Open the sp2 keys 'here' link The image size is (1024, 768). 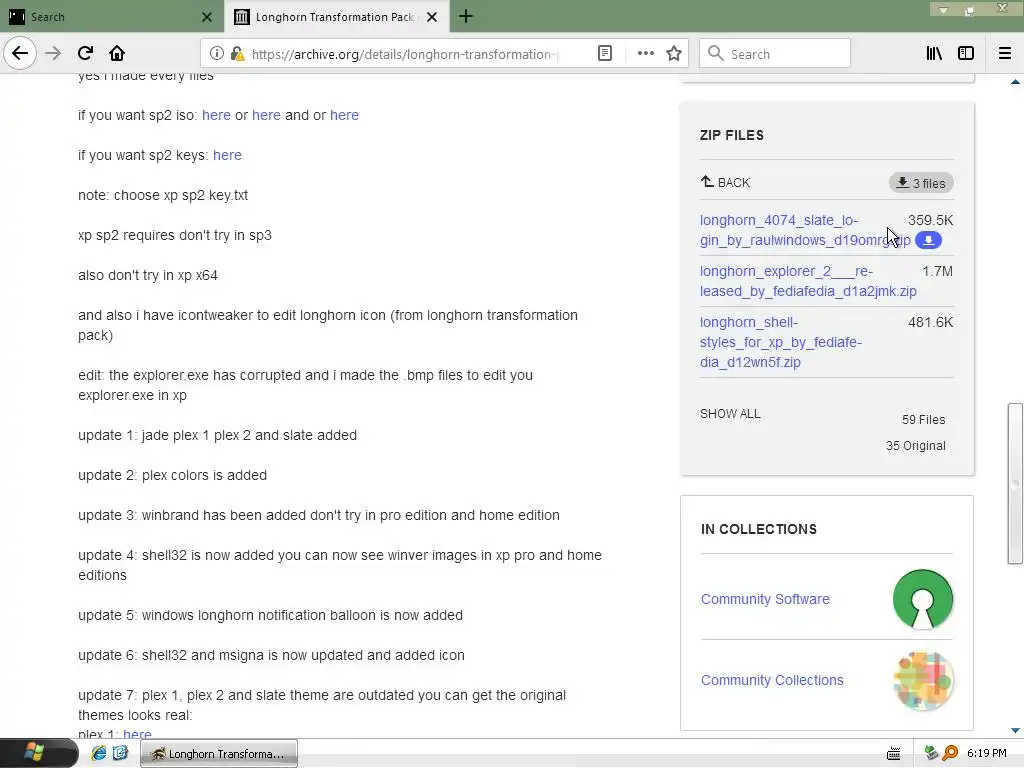coord(227,155)
